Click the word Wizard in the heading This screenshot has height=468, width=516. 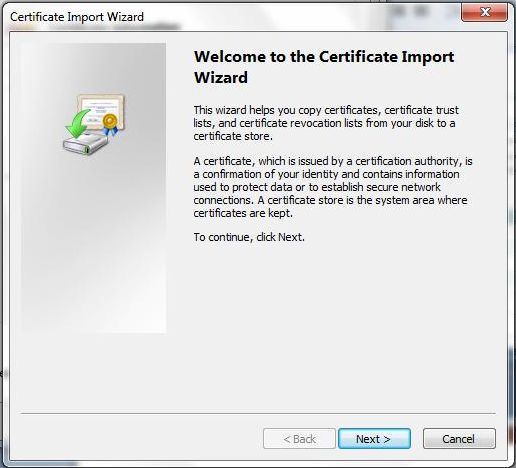pos(221,78)
